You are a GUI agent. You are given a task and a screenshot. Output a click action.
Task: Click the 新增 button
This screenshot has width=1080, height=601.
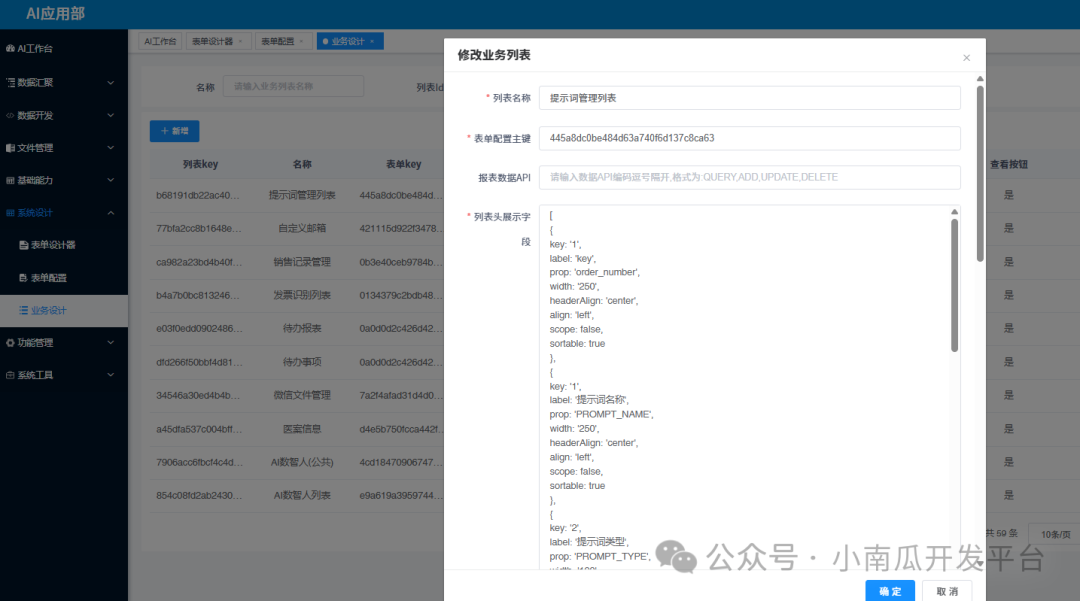(x=174, y=131)
